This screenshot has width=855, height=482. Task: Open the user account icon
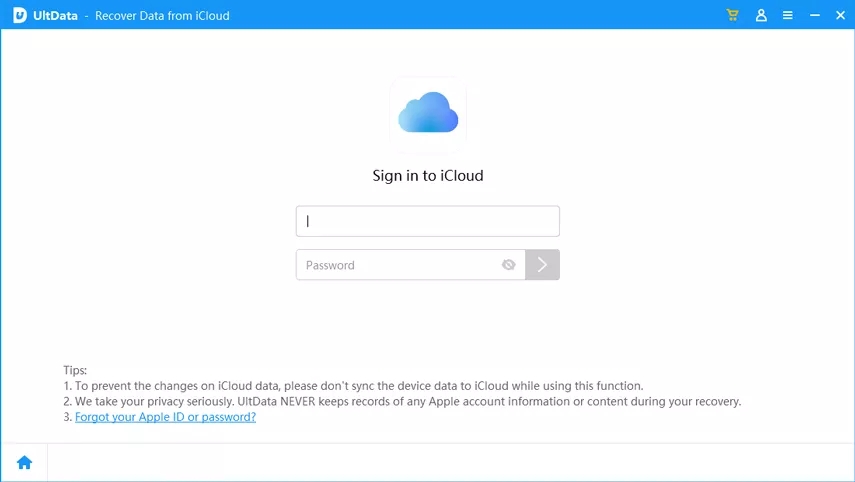[x=761, y=15]
